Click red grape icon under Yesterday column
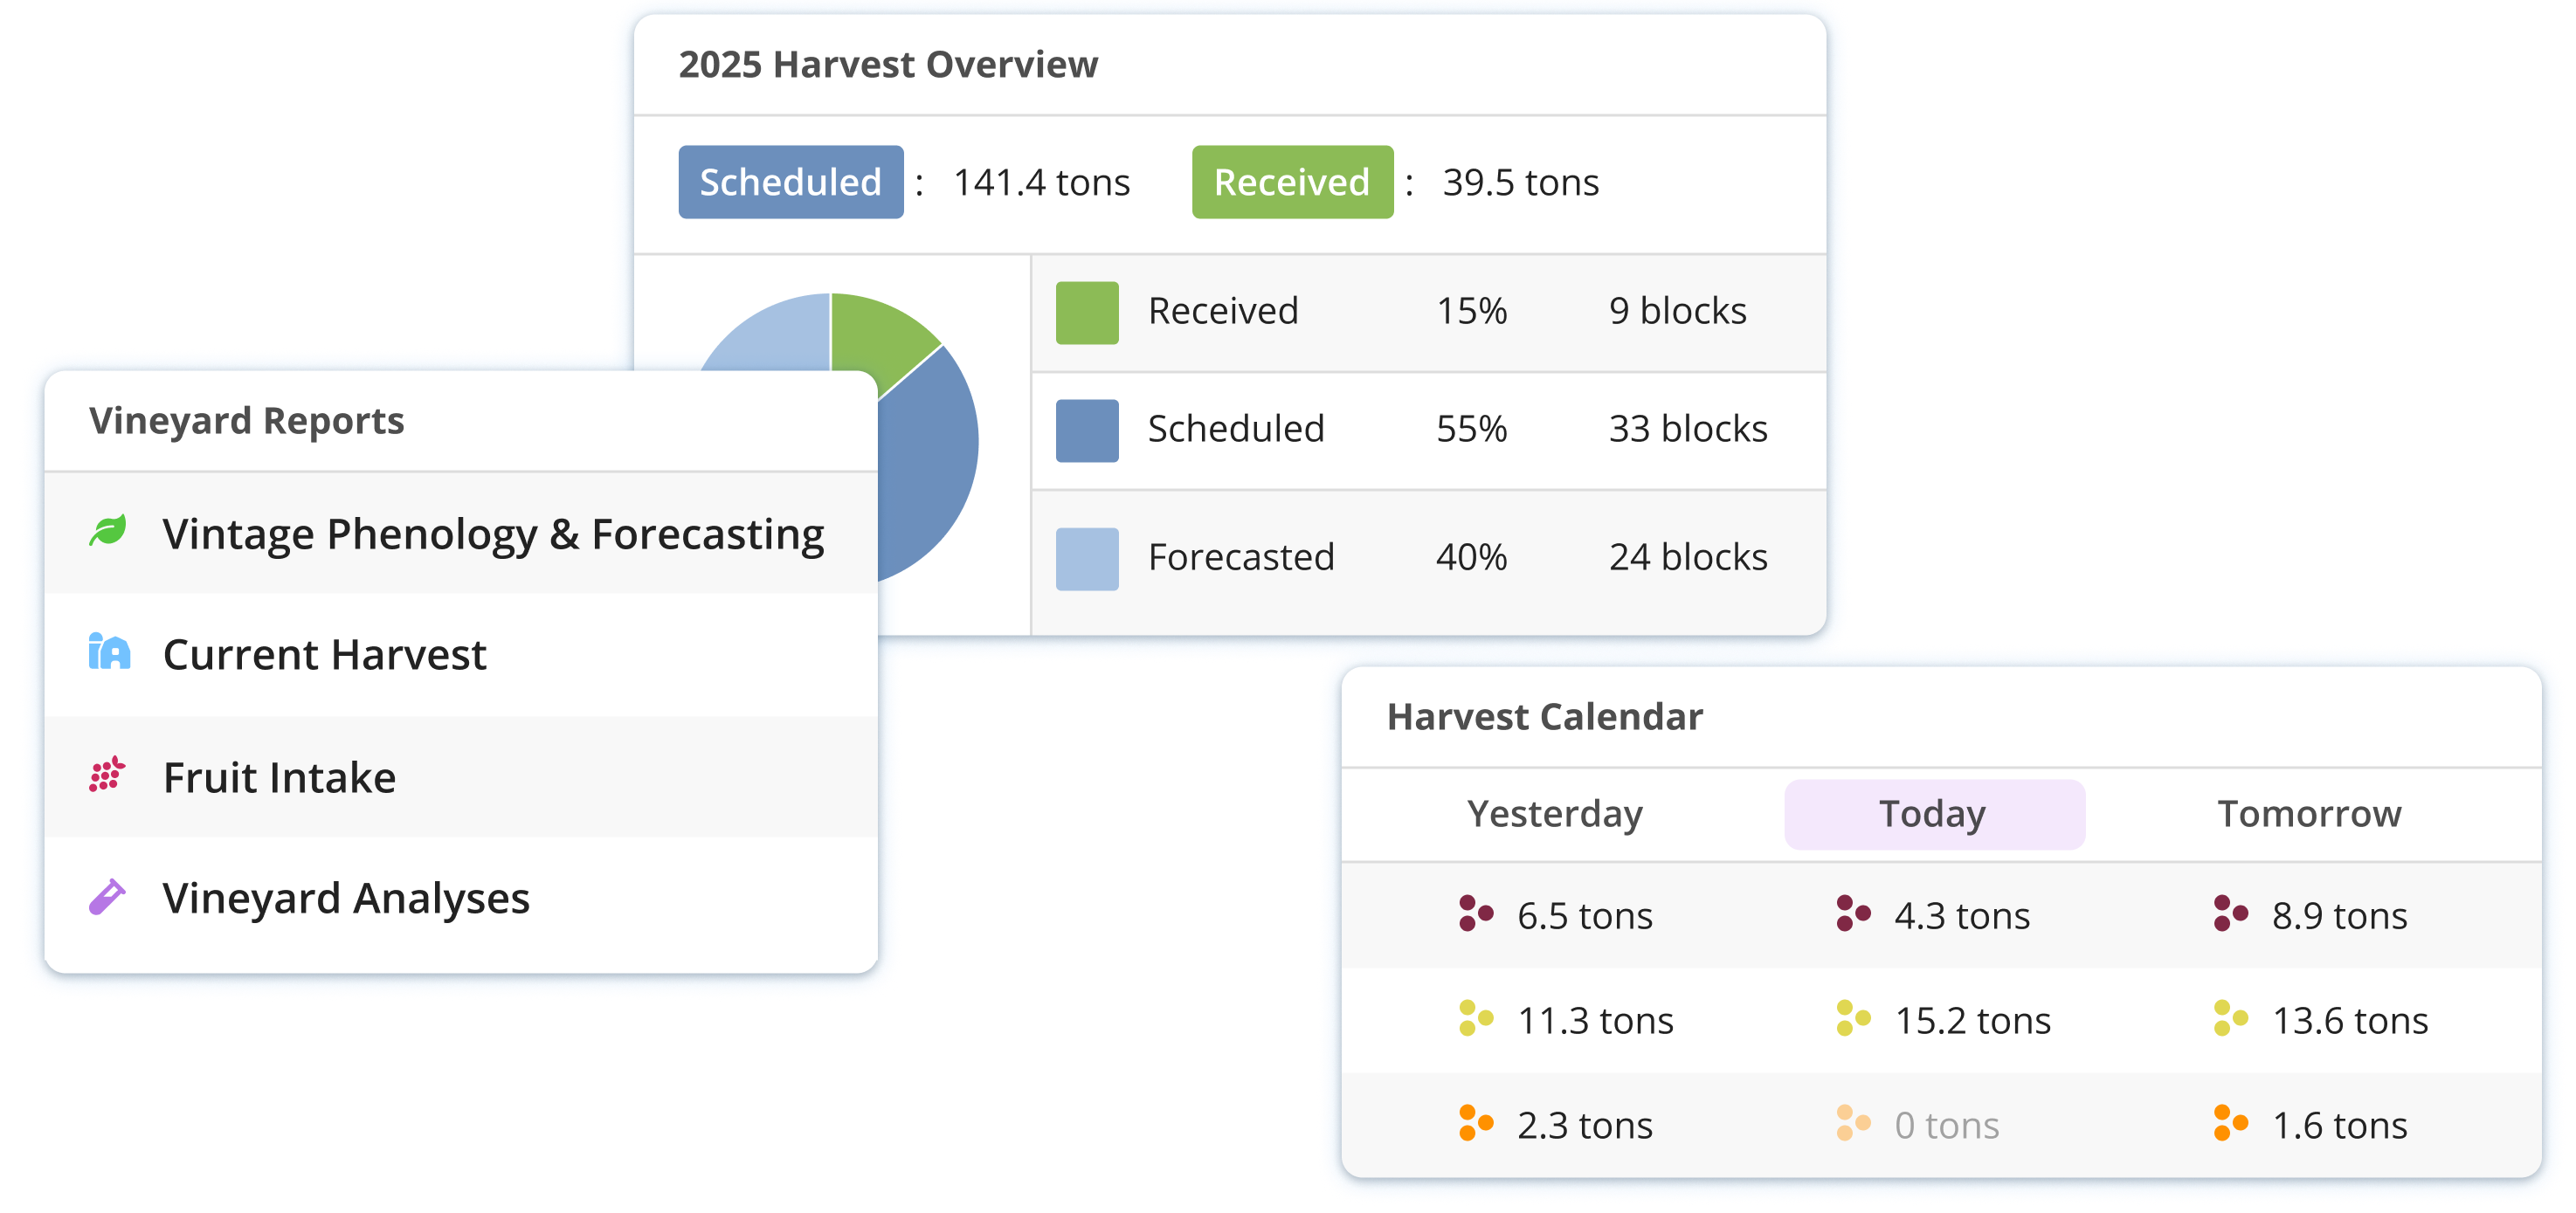This screenshot has height=1213, width=2576. [1475, 914]
